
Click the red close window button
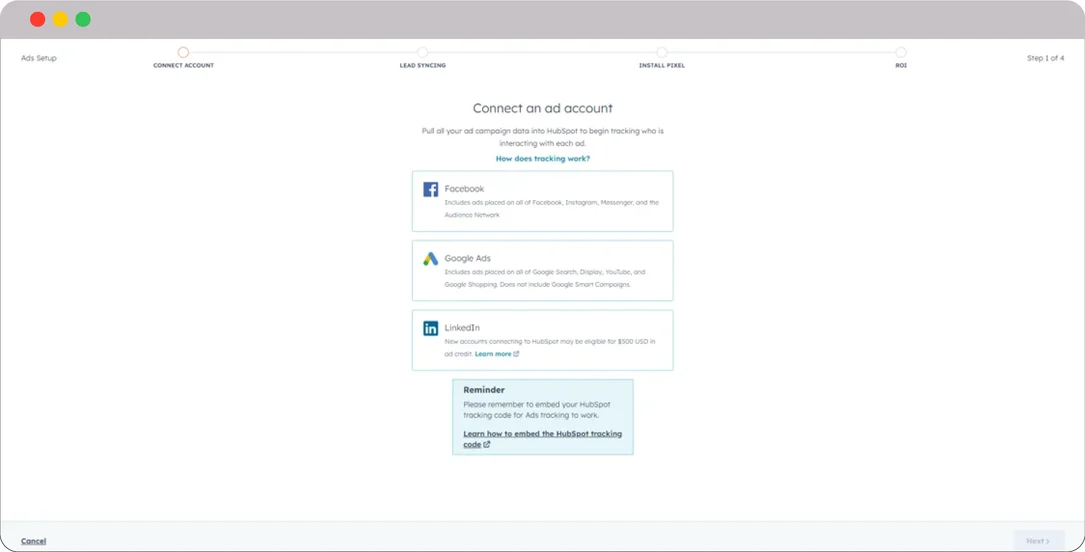coord(38,19)
